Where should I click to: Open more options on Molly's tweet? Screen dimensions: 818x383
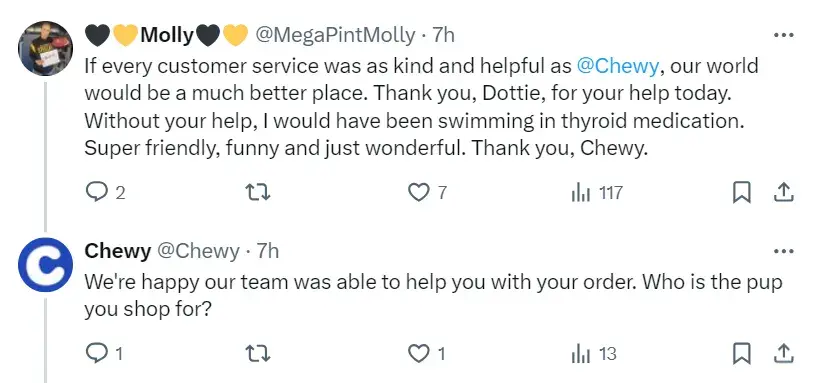coord(783,35)
